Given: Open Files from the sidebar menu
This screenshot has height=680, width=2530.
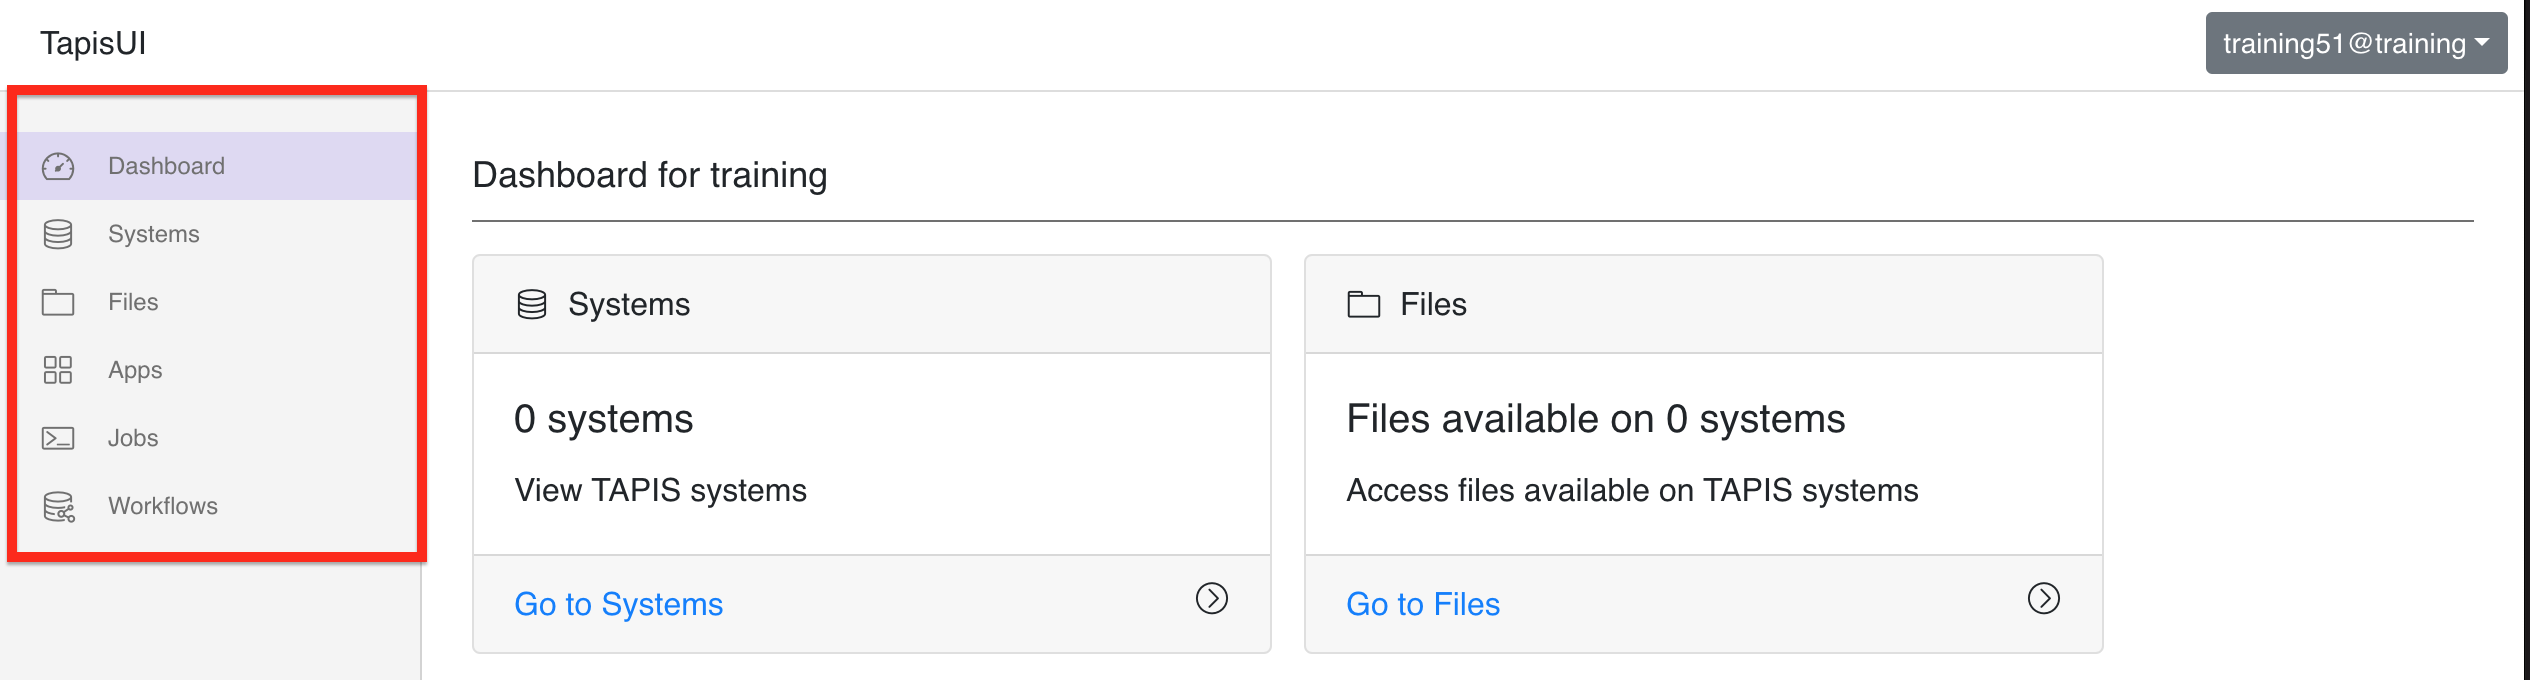Looking at the screenshot, I should click(212, 302).
